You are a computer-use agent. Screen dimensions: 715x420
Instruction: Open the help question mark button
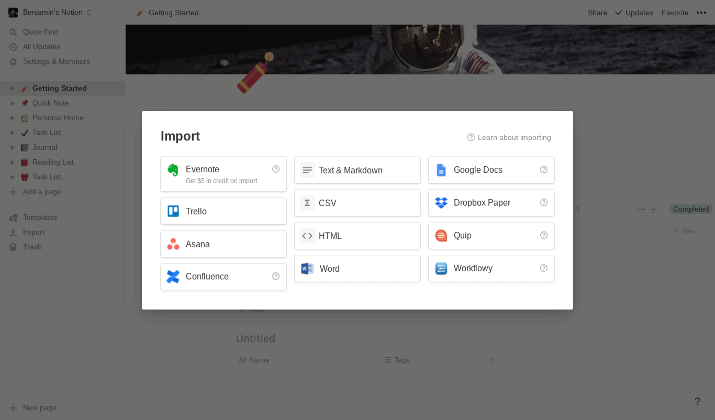click(x=697, y=401)
